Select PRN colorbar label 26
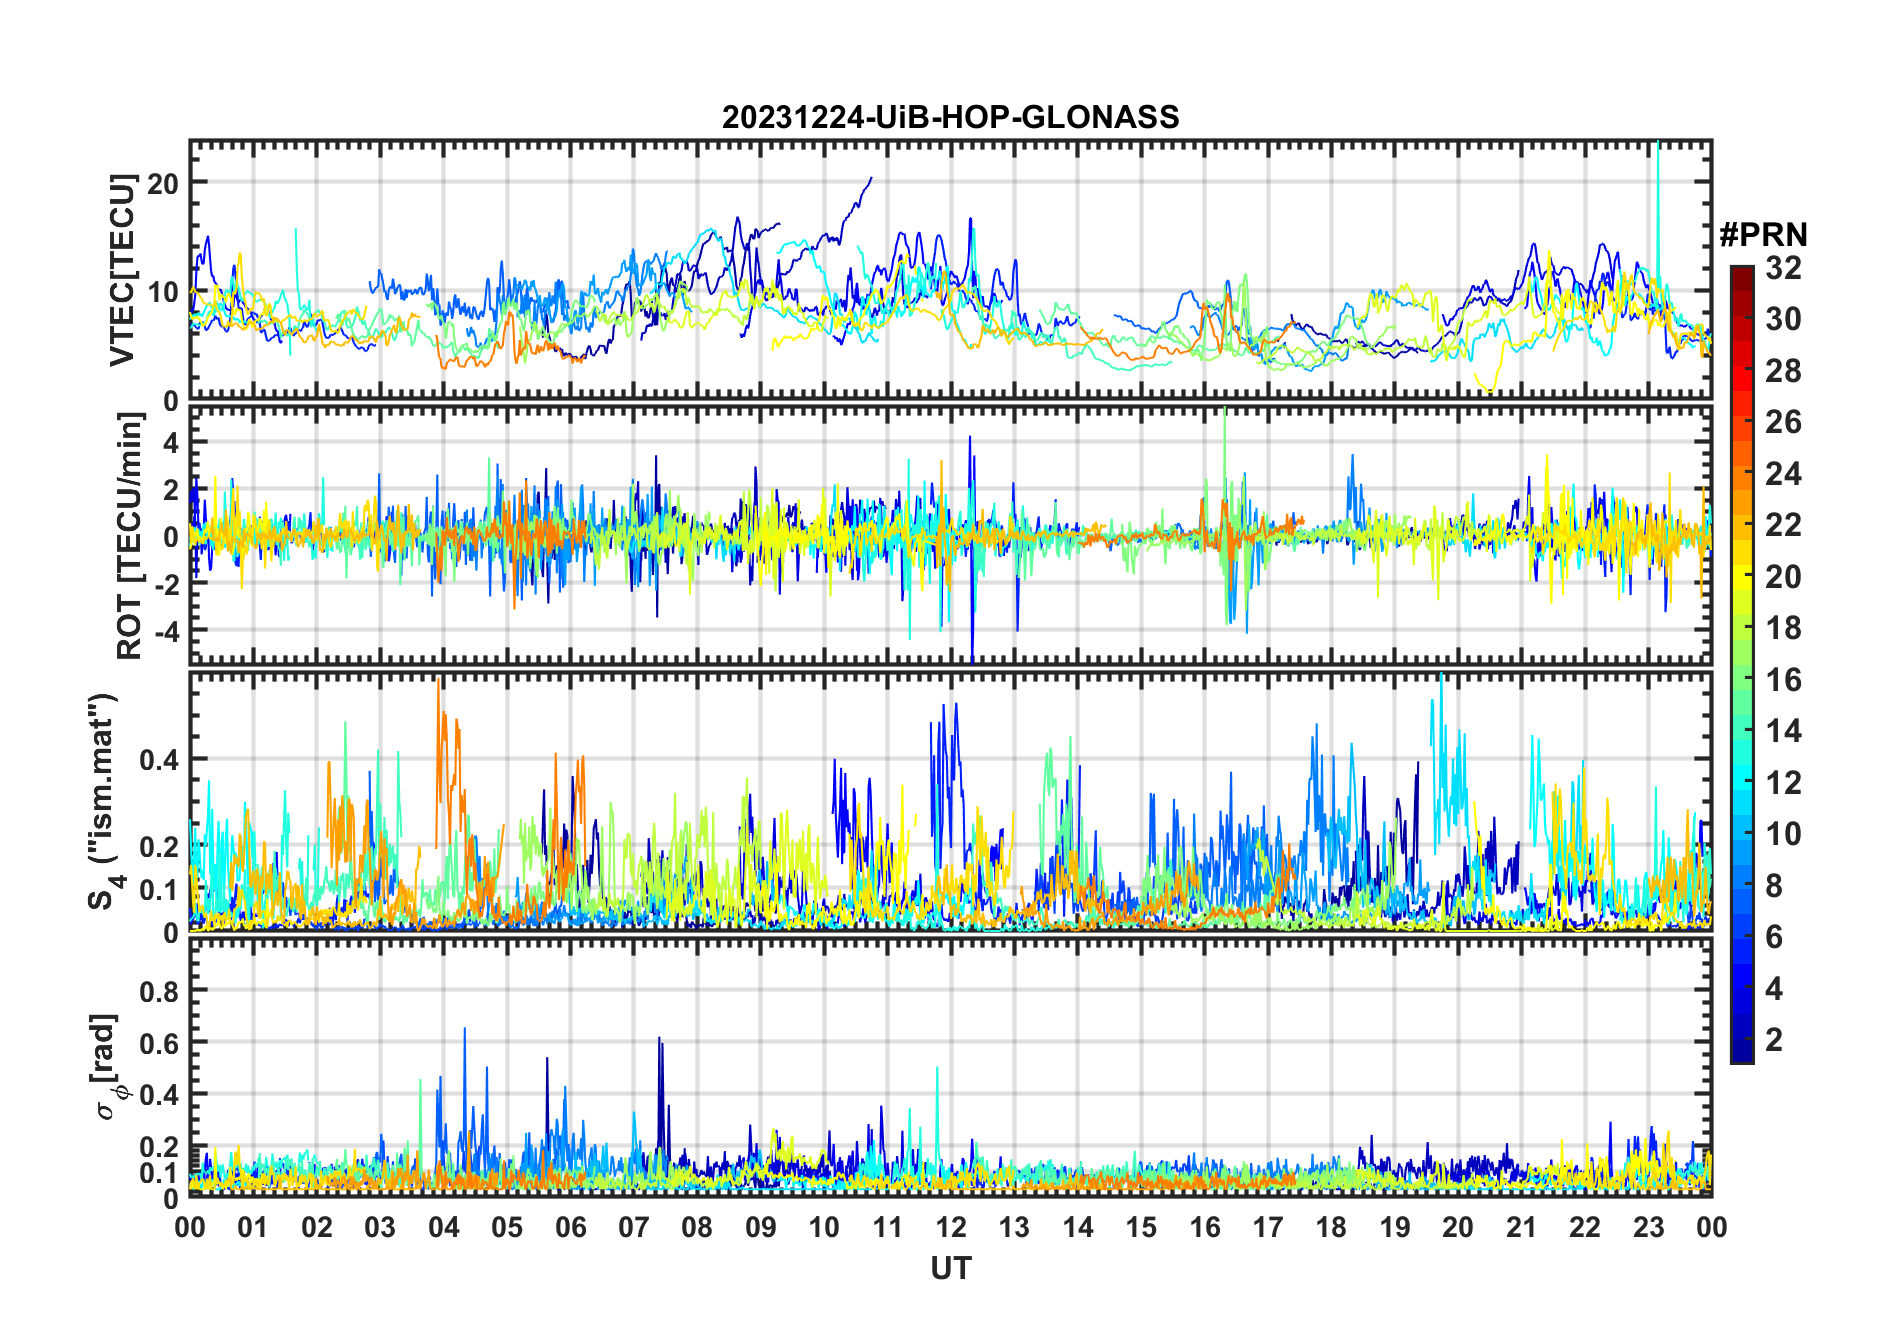 1784,422
